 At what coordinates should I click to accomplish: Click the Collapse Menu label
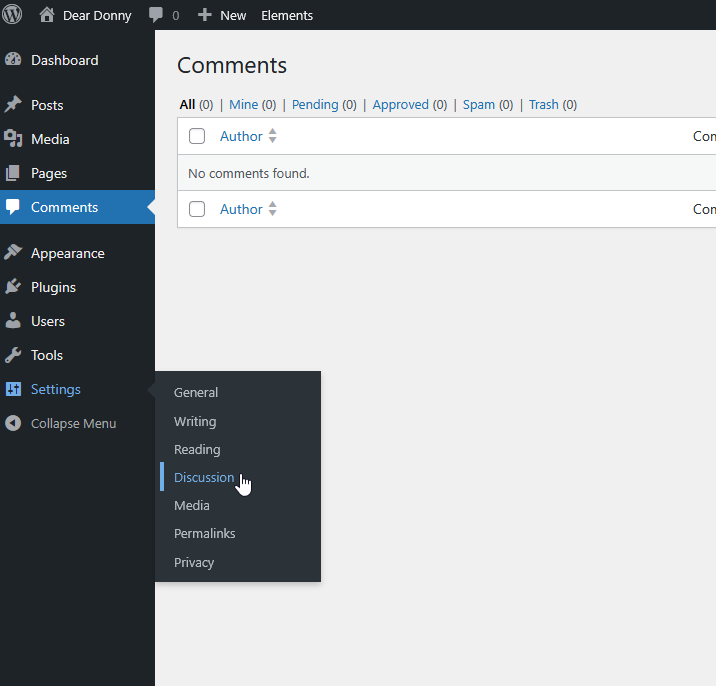point(74,423)
